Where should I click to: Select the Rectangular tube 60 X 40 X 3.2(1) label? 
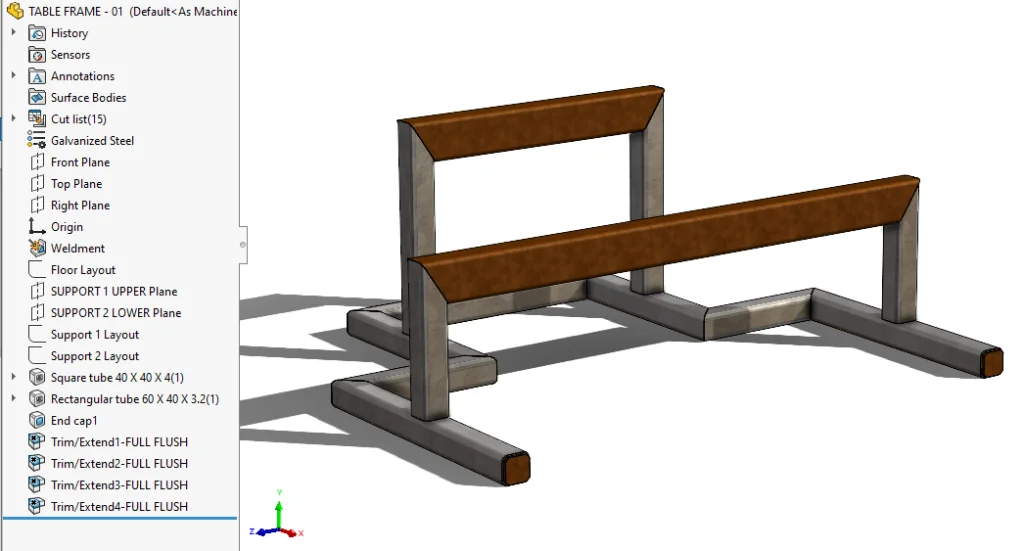[135, 399]
